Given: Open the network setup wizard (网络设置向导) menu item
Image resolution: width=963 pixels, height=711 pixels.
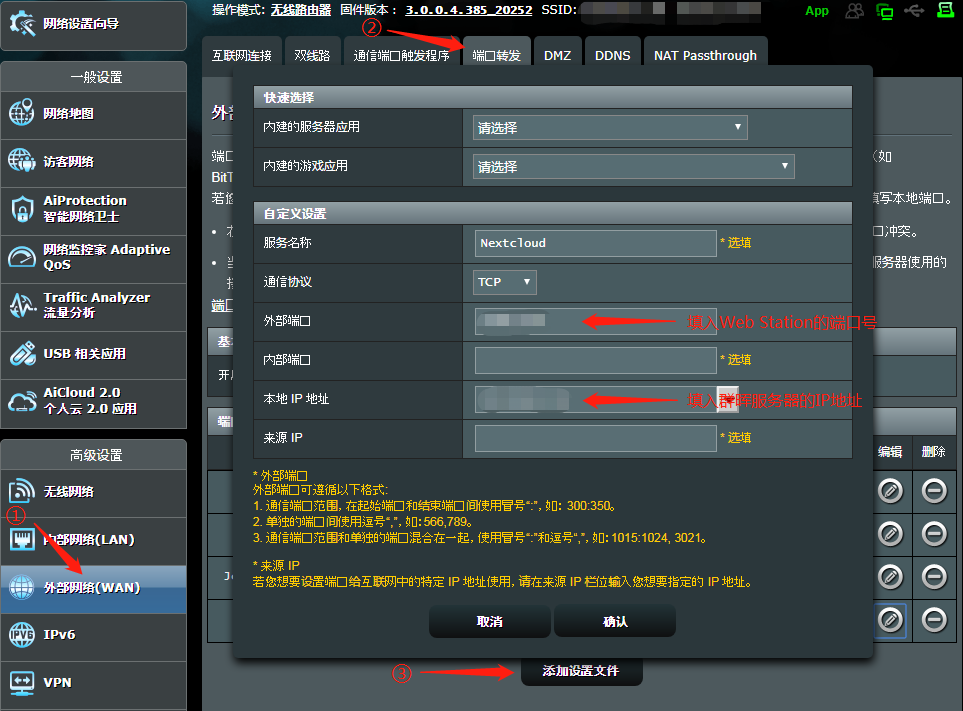Looking at the screenshot, I should 93,25.
